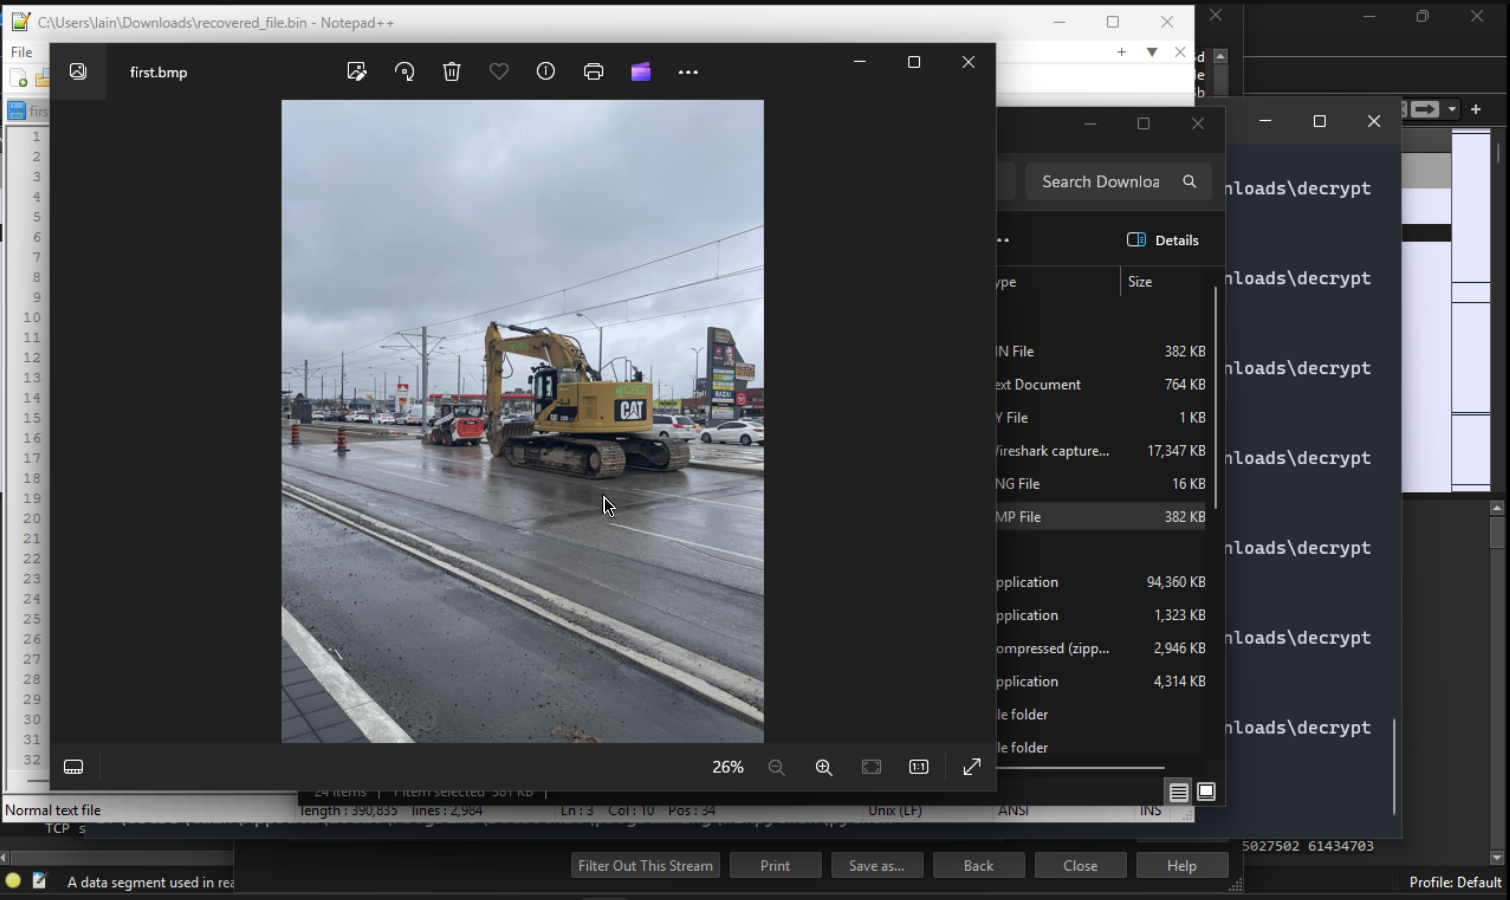Enter fullscreen view with the expand arrows icon

click(x=972, y=767)
